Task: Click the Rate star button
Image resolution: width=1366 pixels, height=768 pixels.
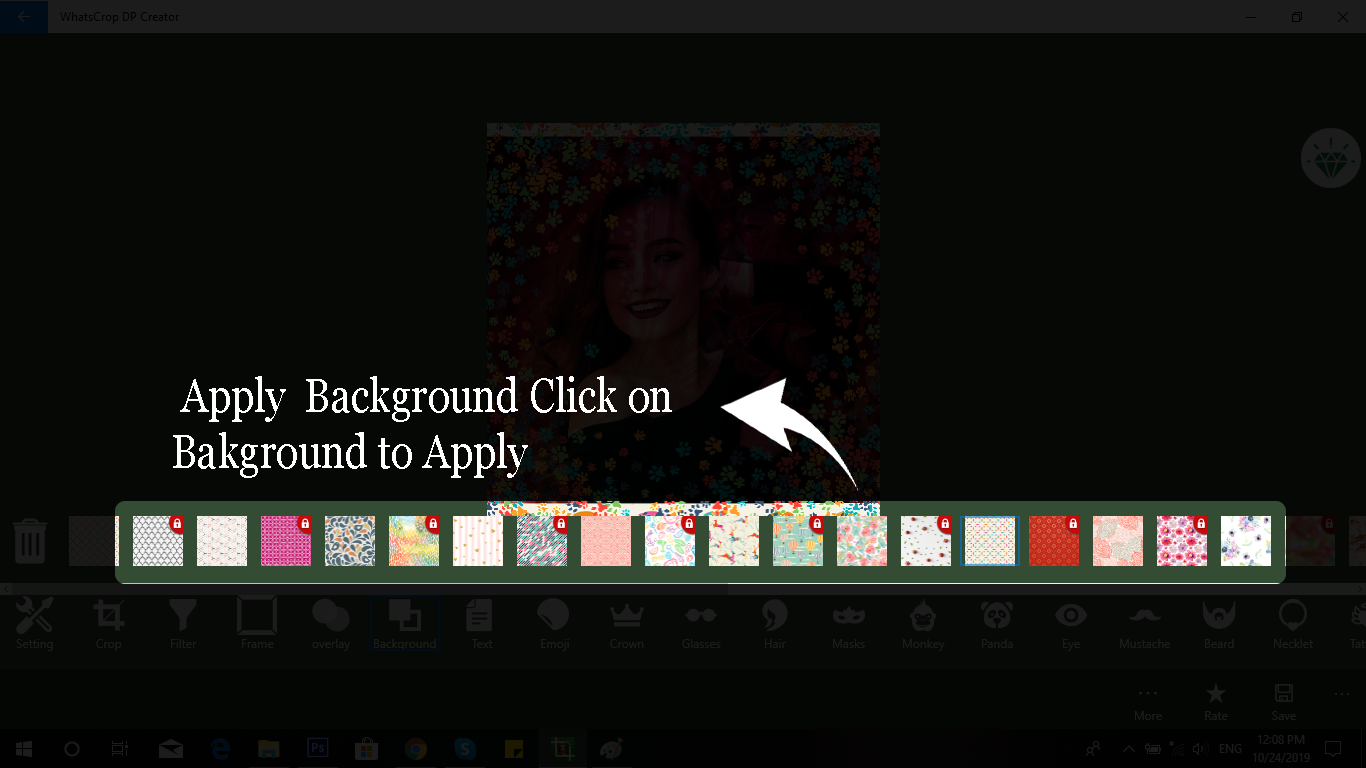Action: point(1216,702)
